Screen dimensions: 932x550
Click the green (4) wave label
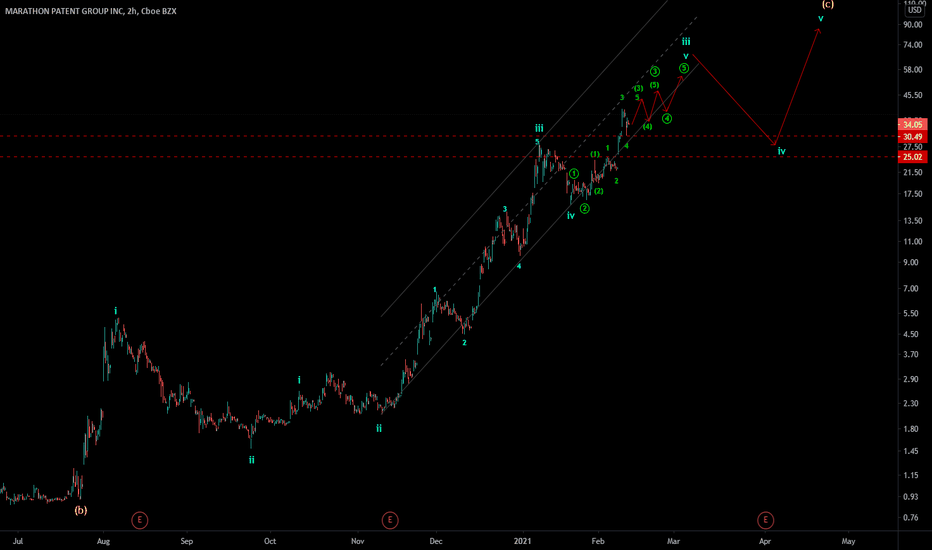[x=647, y=126]
